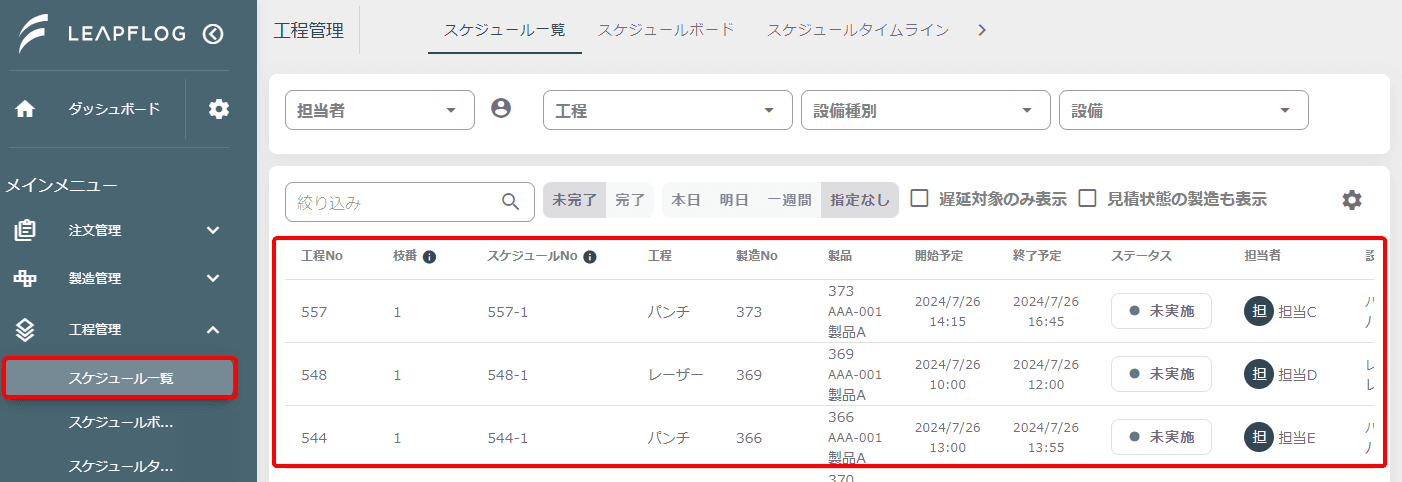Open the 担当者 dropdown
This screenshot has height=482, width=1402.
tap(380, 110)
